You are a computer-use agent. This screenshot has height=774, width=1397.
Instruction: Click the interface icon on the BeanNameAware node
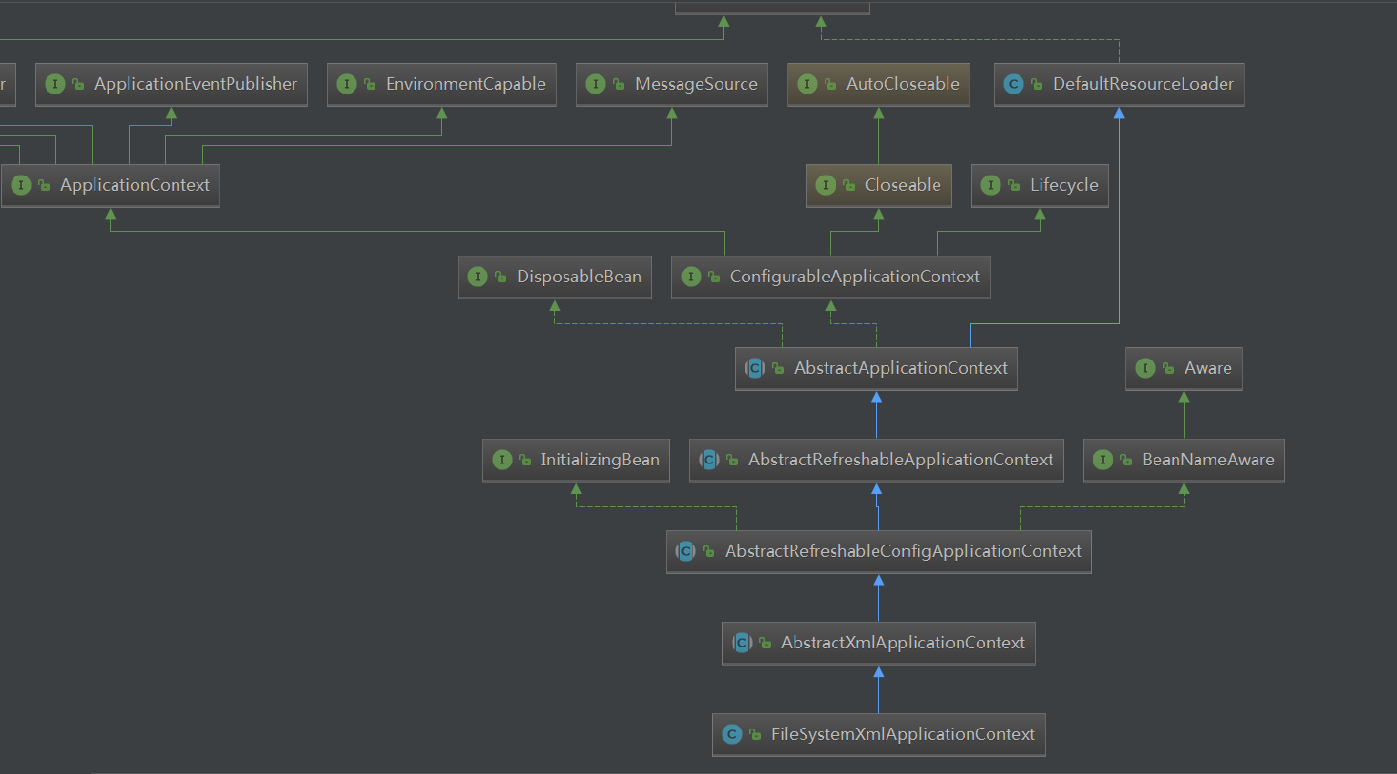pos(1103,460)
